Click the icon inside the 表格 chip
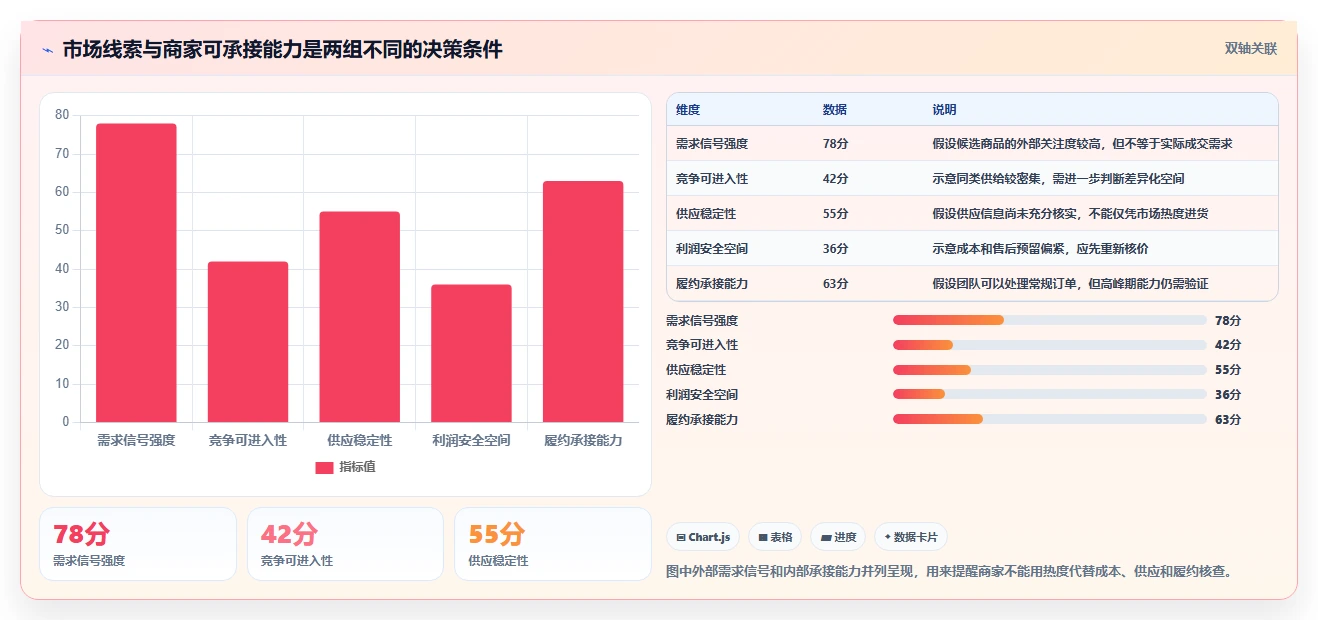The image size is (1318, 620). coord(763,538)
